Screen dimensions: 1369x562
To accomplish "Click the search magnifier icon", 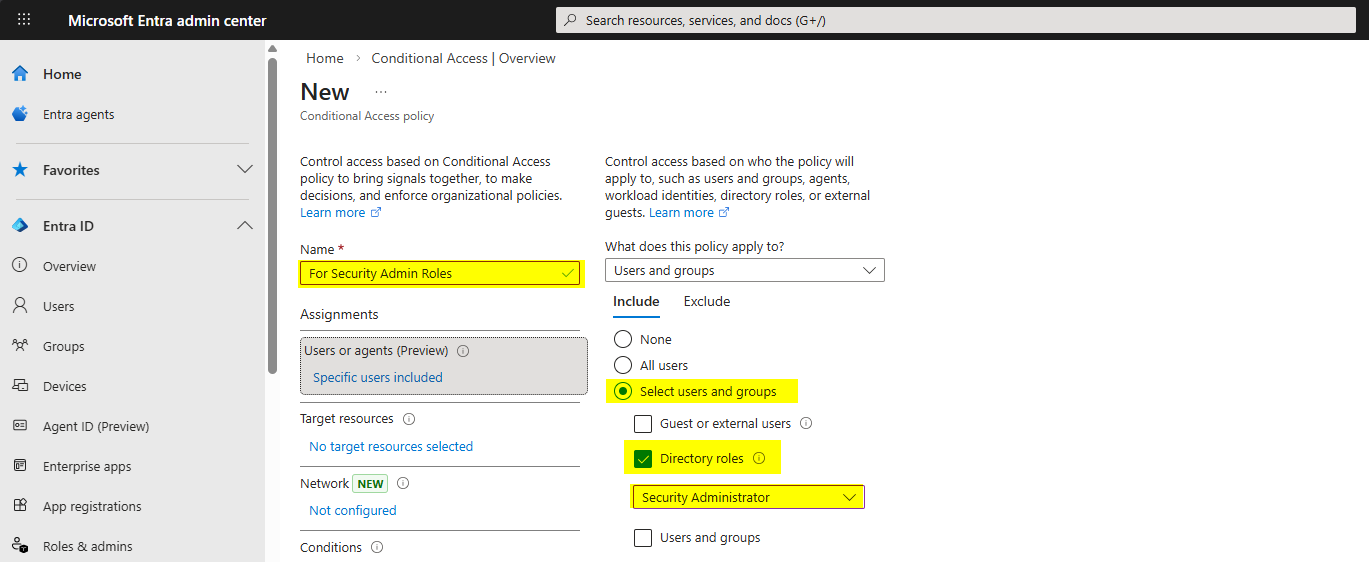I will (x=571, y=20).
